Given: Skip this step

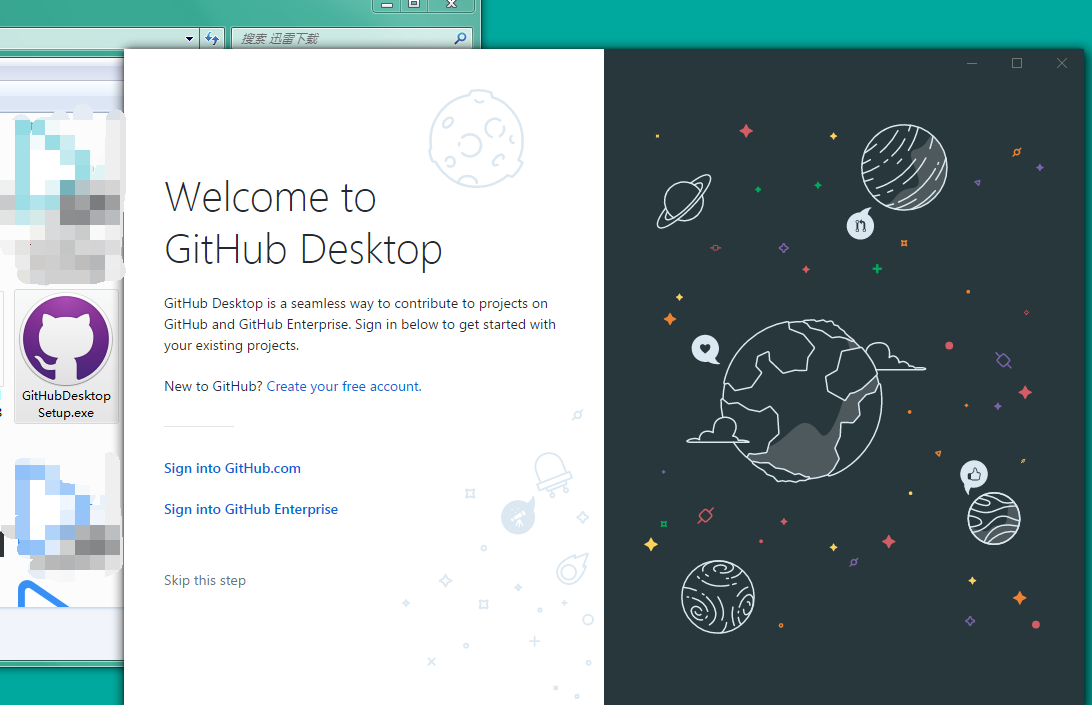Looking at the screenshot, I should click(x=205, y=580).
